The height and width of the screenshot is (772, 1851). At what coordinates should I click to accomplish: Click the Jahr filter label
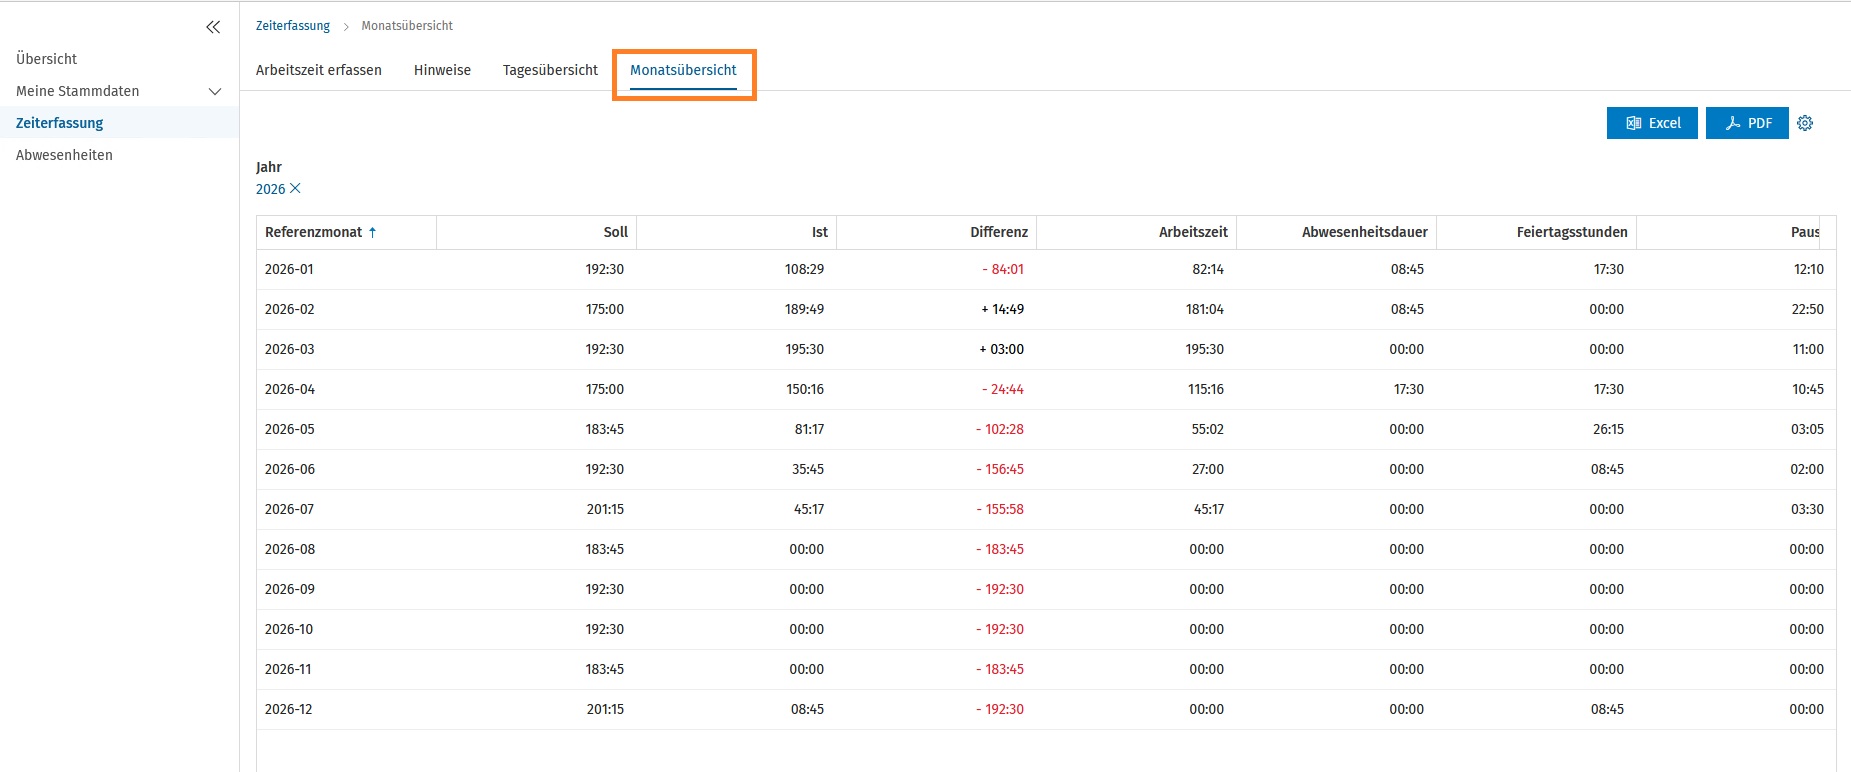(x=269, y=167)
